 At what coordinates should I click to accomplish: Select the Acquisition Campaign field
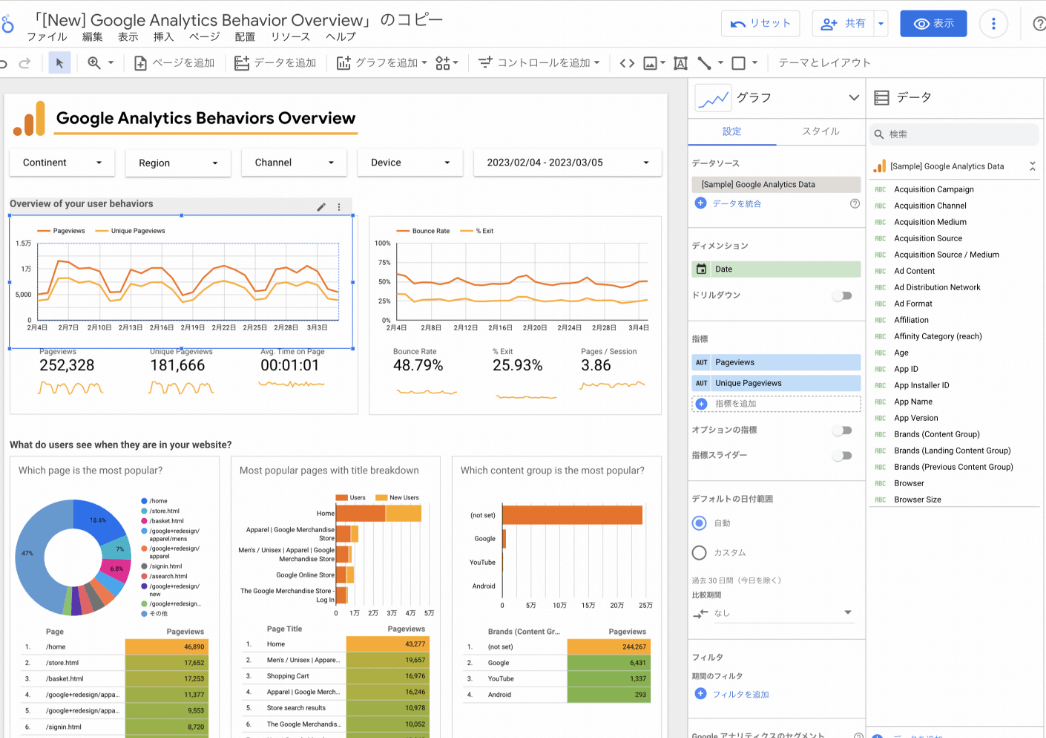(x=933, y=190)
